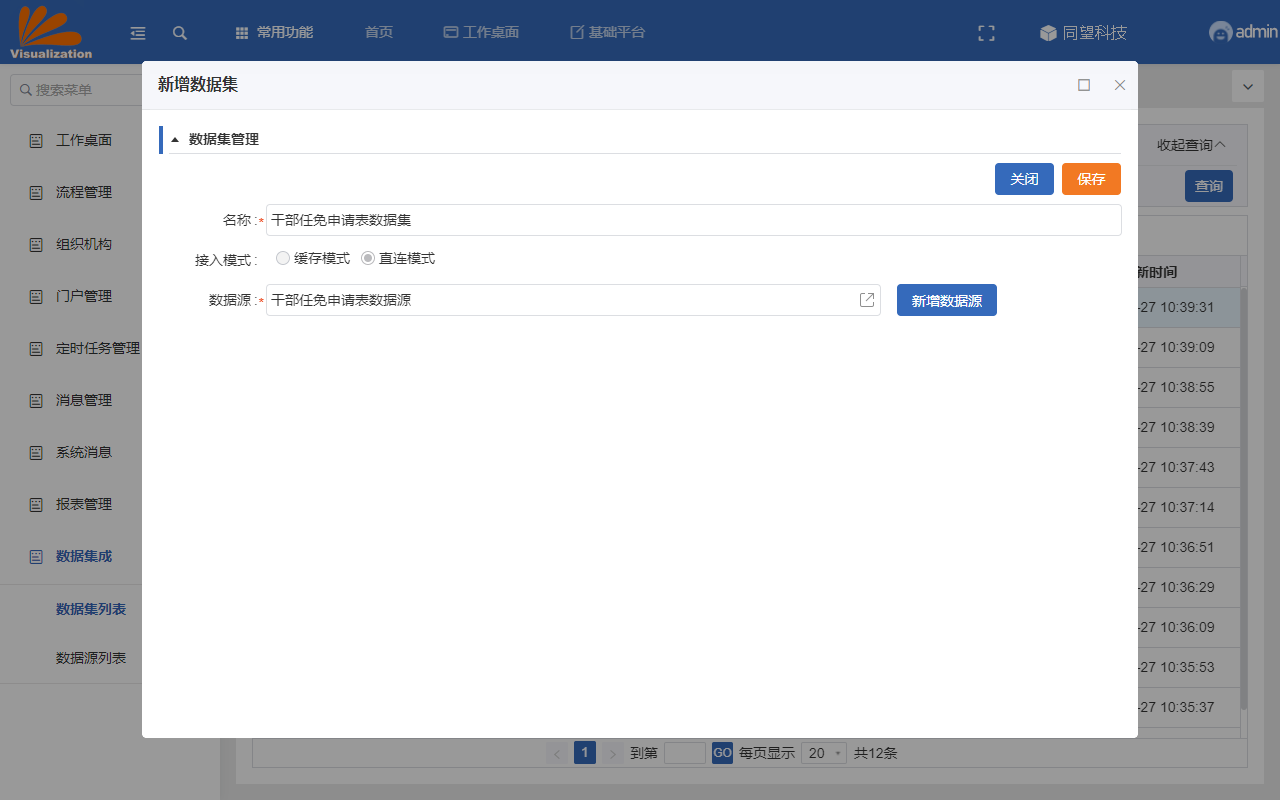Click the 同望科技 cube icon
1280x800 pixels.
click(x=1048, y=33)
